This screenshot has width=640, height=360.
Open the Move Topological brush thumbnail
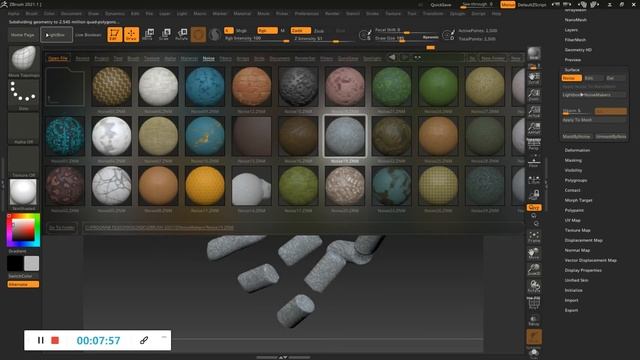(24, 59)
